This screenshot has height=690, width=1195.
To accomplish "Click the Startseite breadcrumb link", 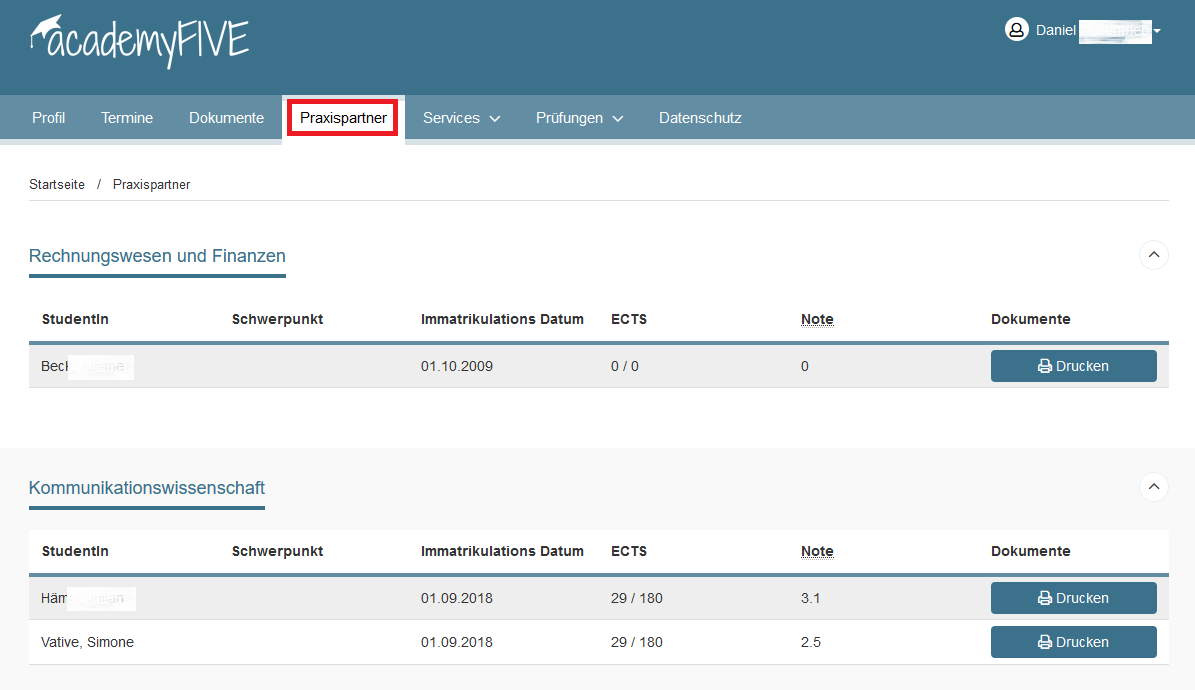I will pos(56,185).
